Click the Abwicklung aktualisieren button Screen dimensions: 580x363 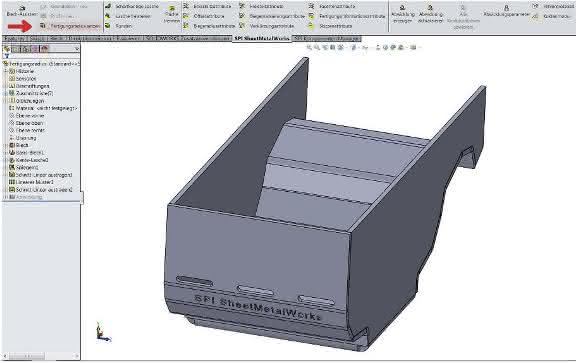pyautogui.click(x=430, y=14)
